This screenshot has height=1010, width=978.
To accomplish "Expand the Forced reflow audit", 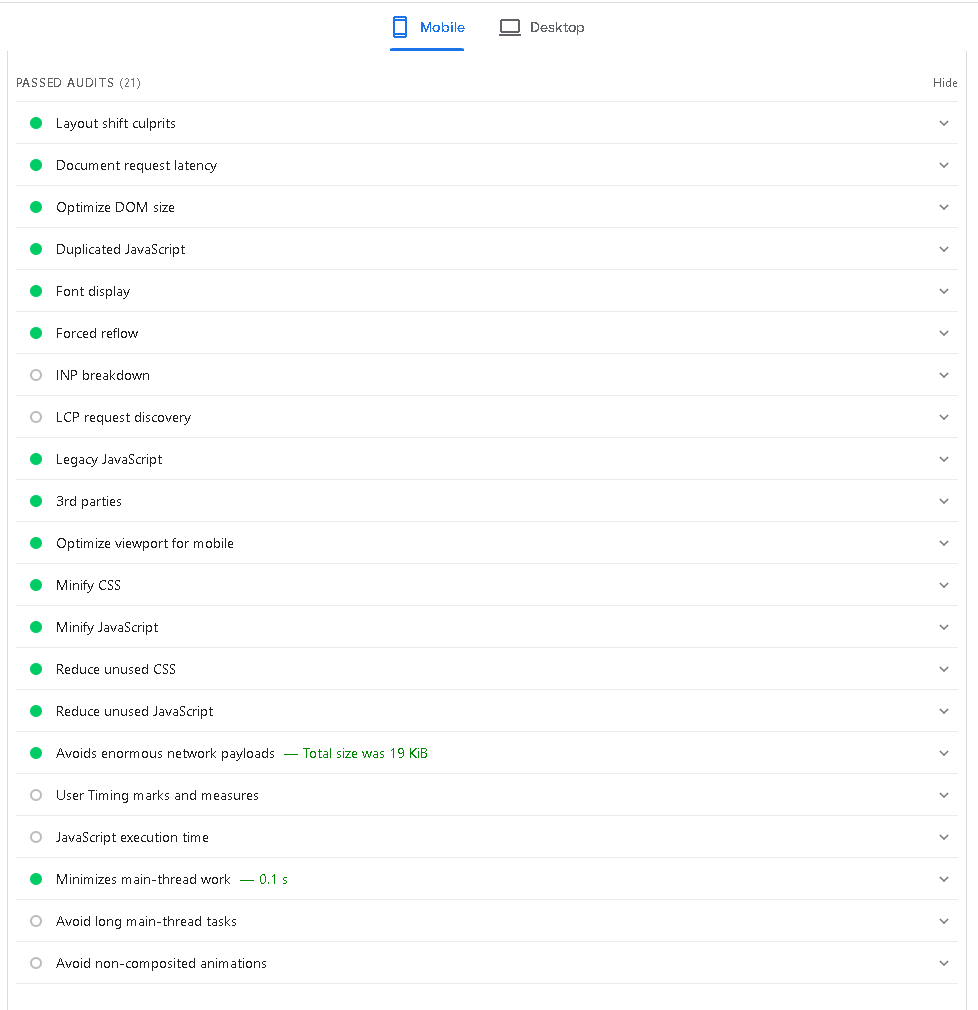I will click(x=944, y=333).
